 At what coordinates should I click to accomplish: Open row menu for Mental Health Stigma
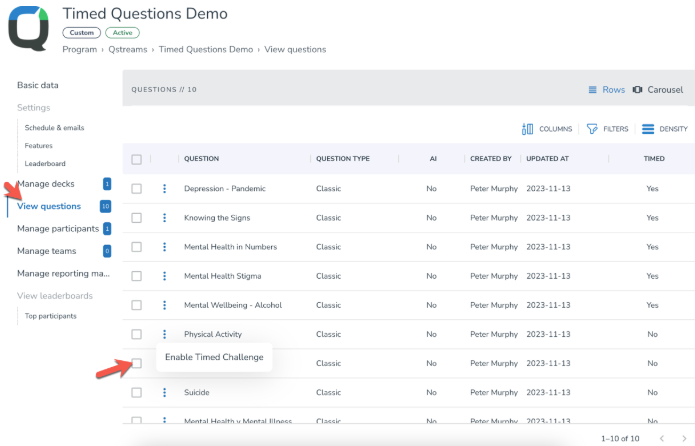[164, 276]
